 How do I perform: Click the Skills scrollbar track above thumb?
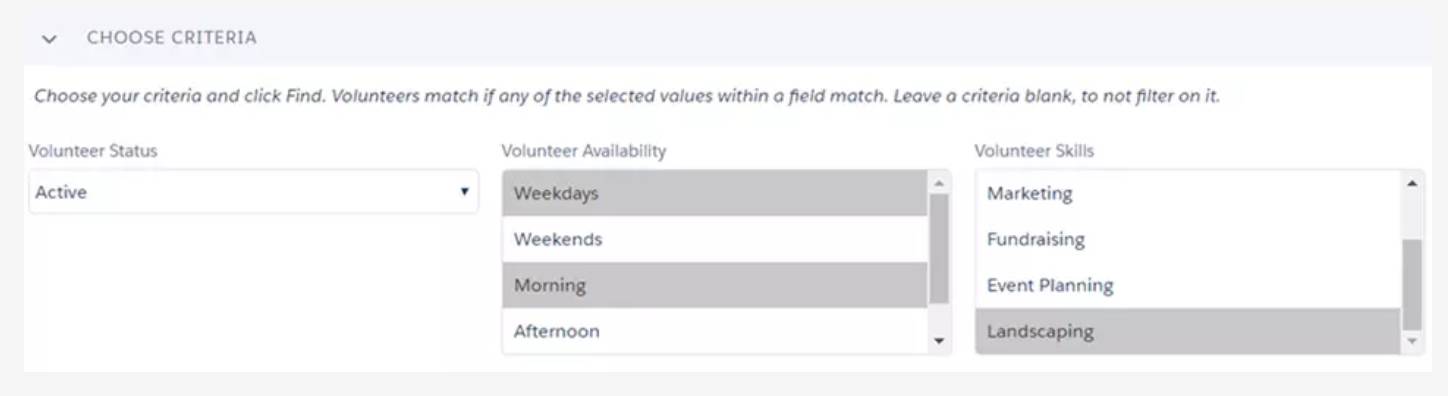pos(1412,216)
